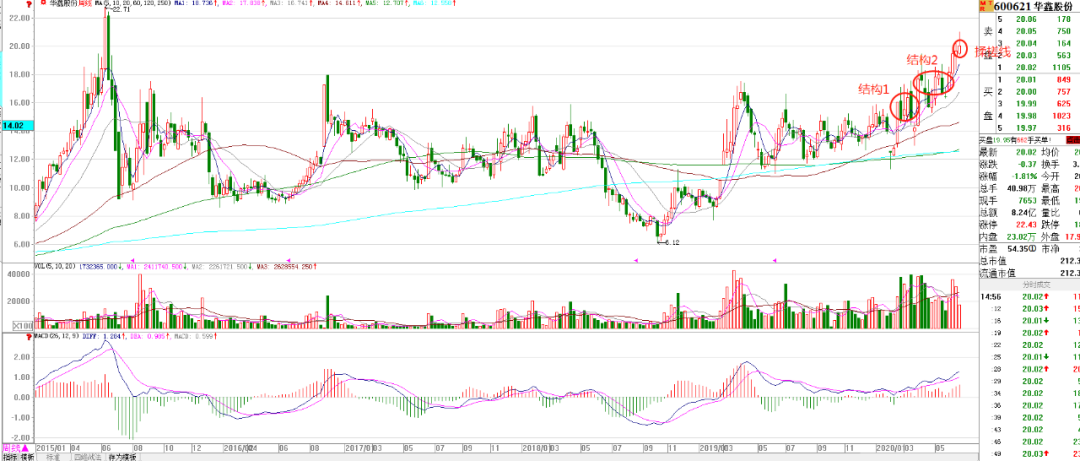Screen dimensions: 1080x461
Task: Select the 存为模板 tab
Action: pos(122,457)
